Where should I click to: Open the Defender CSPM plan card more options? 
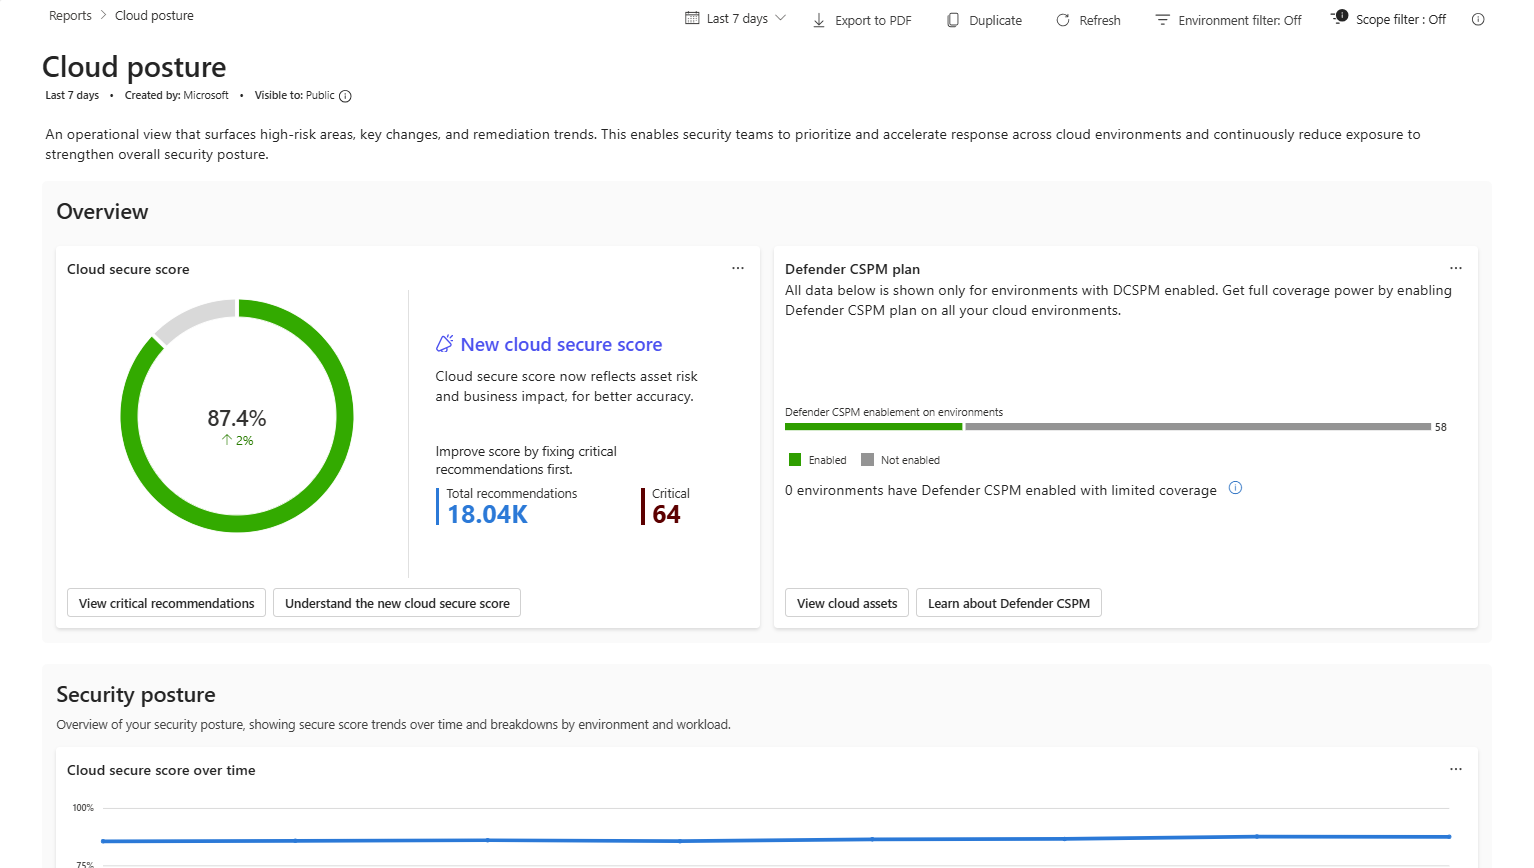(x=1456, y=268)
